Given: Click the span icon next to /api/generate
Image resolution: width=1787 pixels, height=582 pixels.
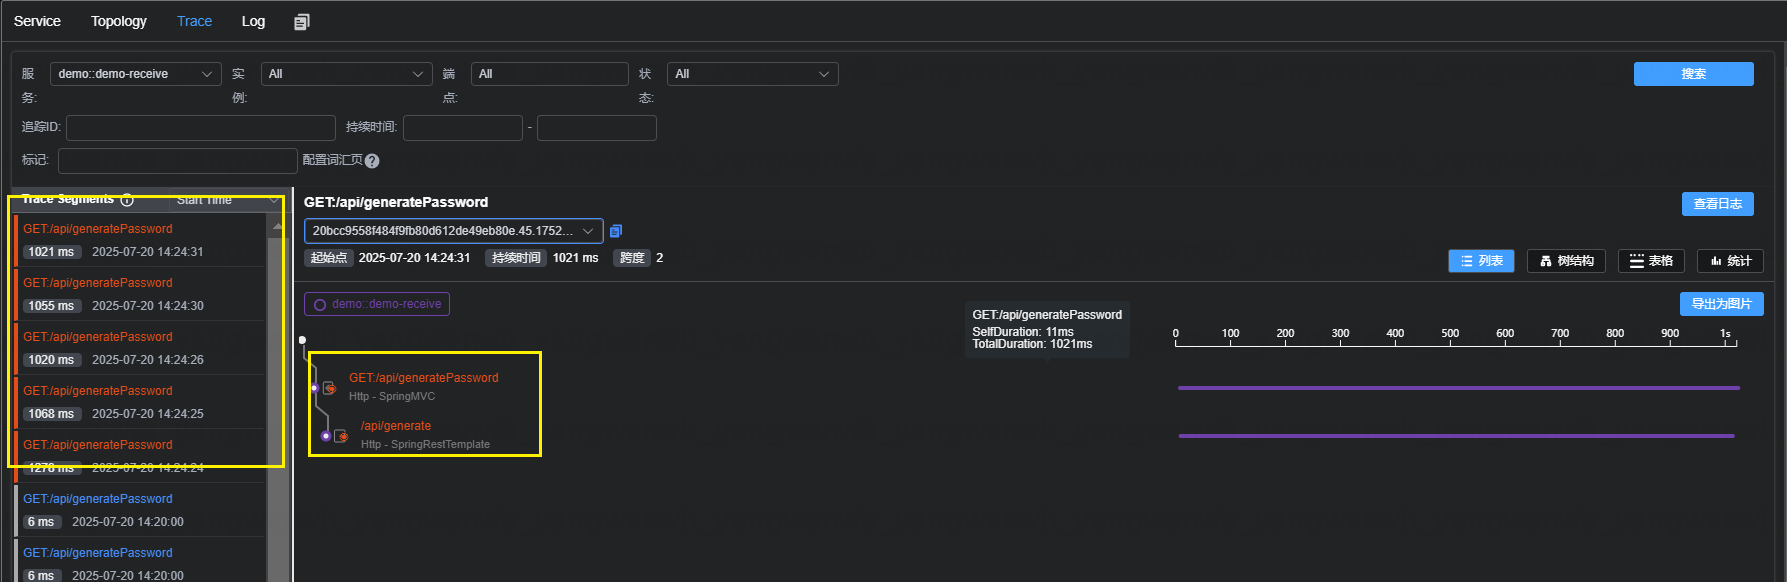Looking at the screenshot, I should pos(341,436).
